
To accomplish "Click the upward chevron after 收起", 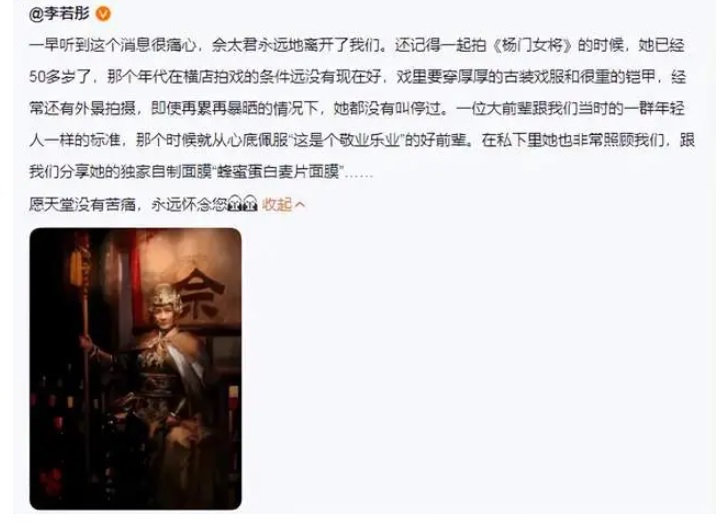I will coord(300,205).
